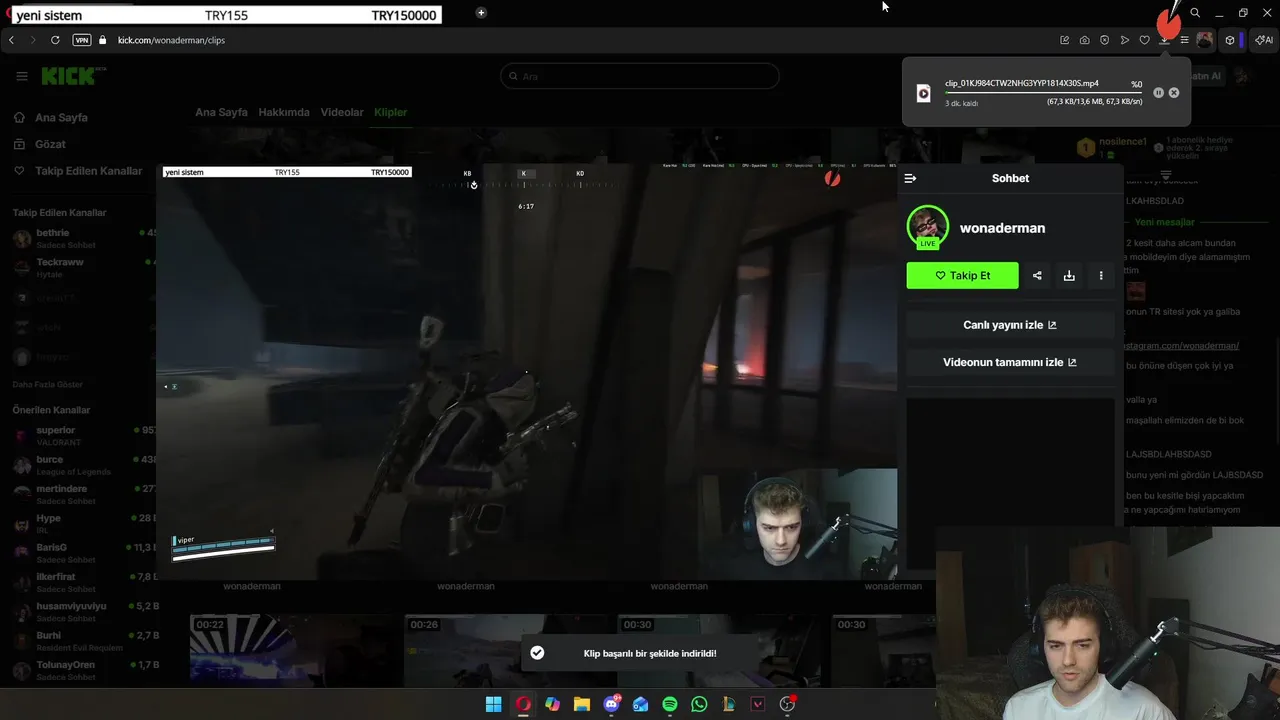
Task: Open a new browser tab
Action: tap(481, 13)
